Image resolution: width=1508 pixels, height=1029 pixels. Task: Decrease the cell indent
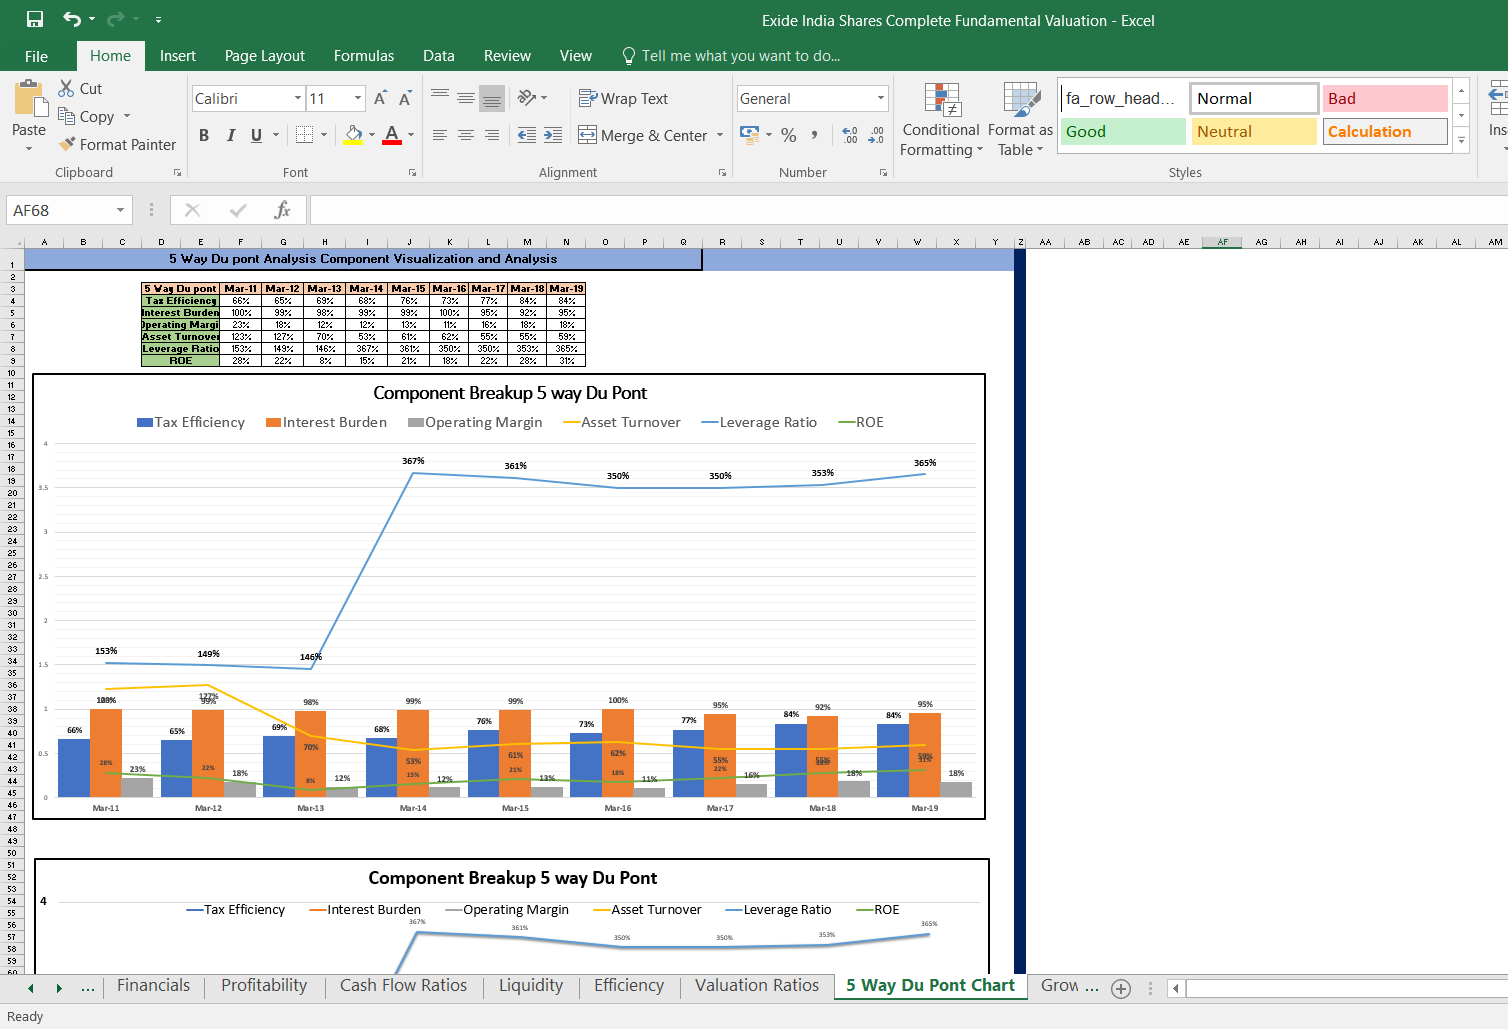527,134
